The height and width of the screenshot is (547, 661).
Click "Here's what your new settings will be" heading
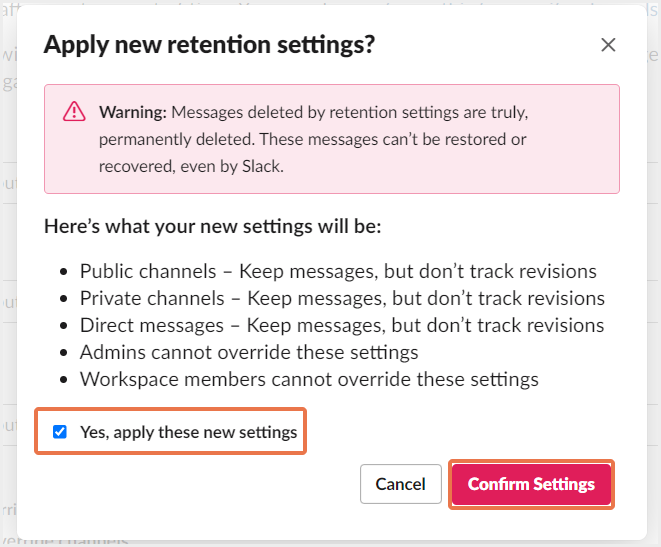click(212, 226)
